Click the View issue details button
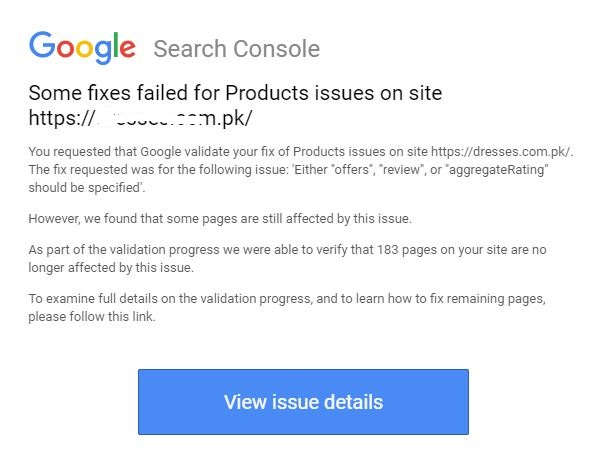This screenshot has width=606, height=474. click(x=303, y=402)
